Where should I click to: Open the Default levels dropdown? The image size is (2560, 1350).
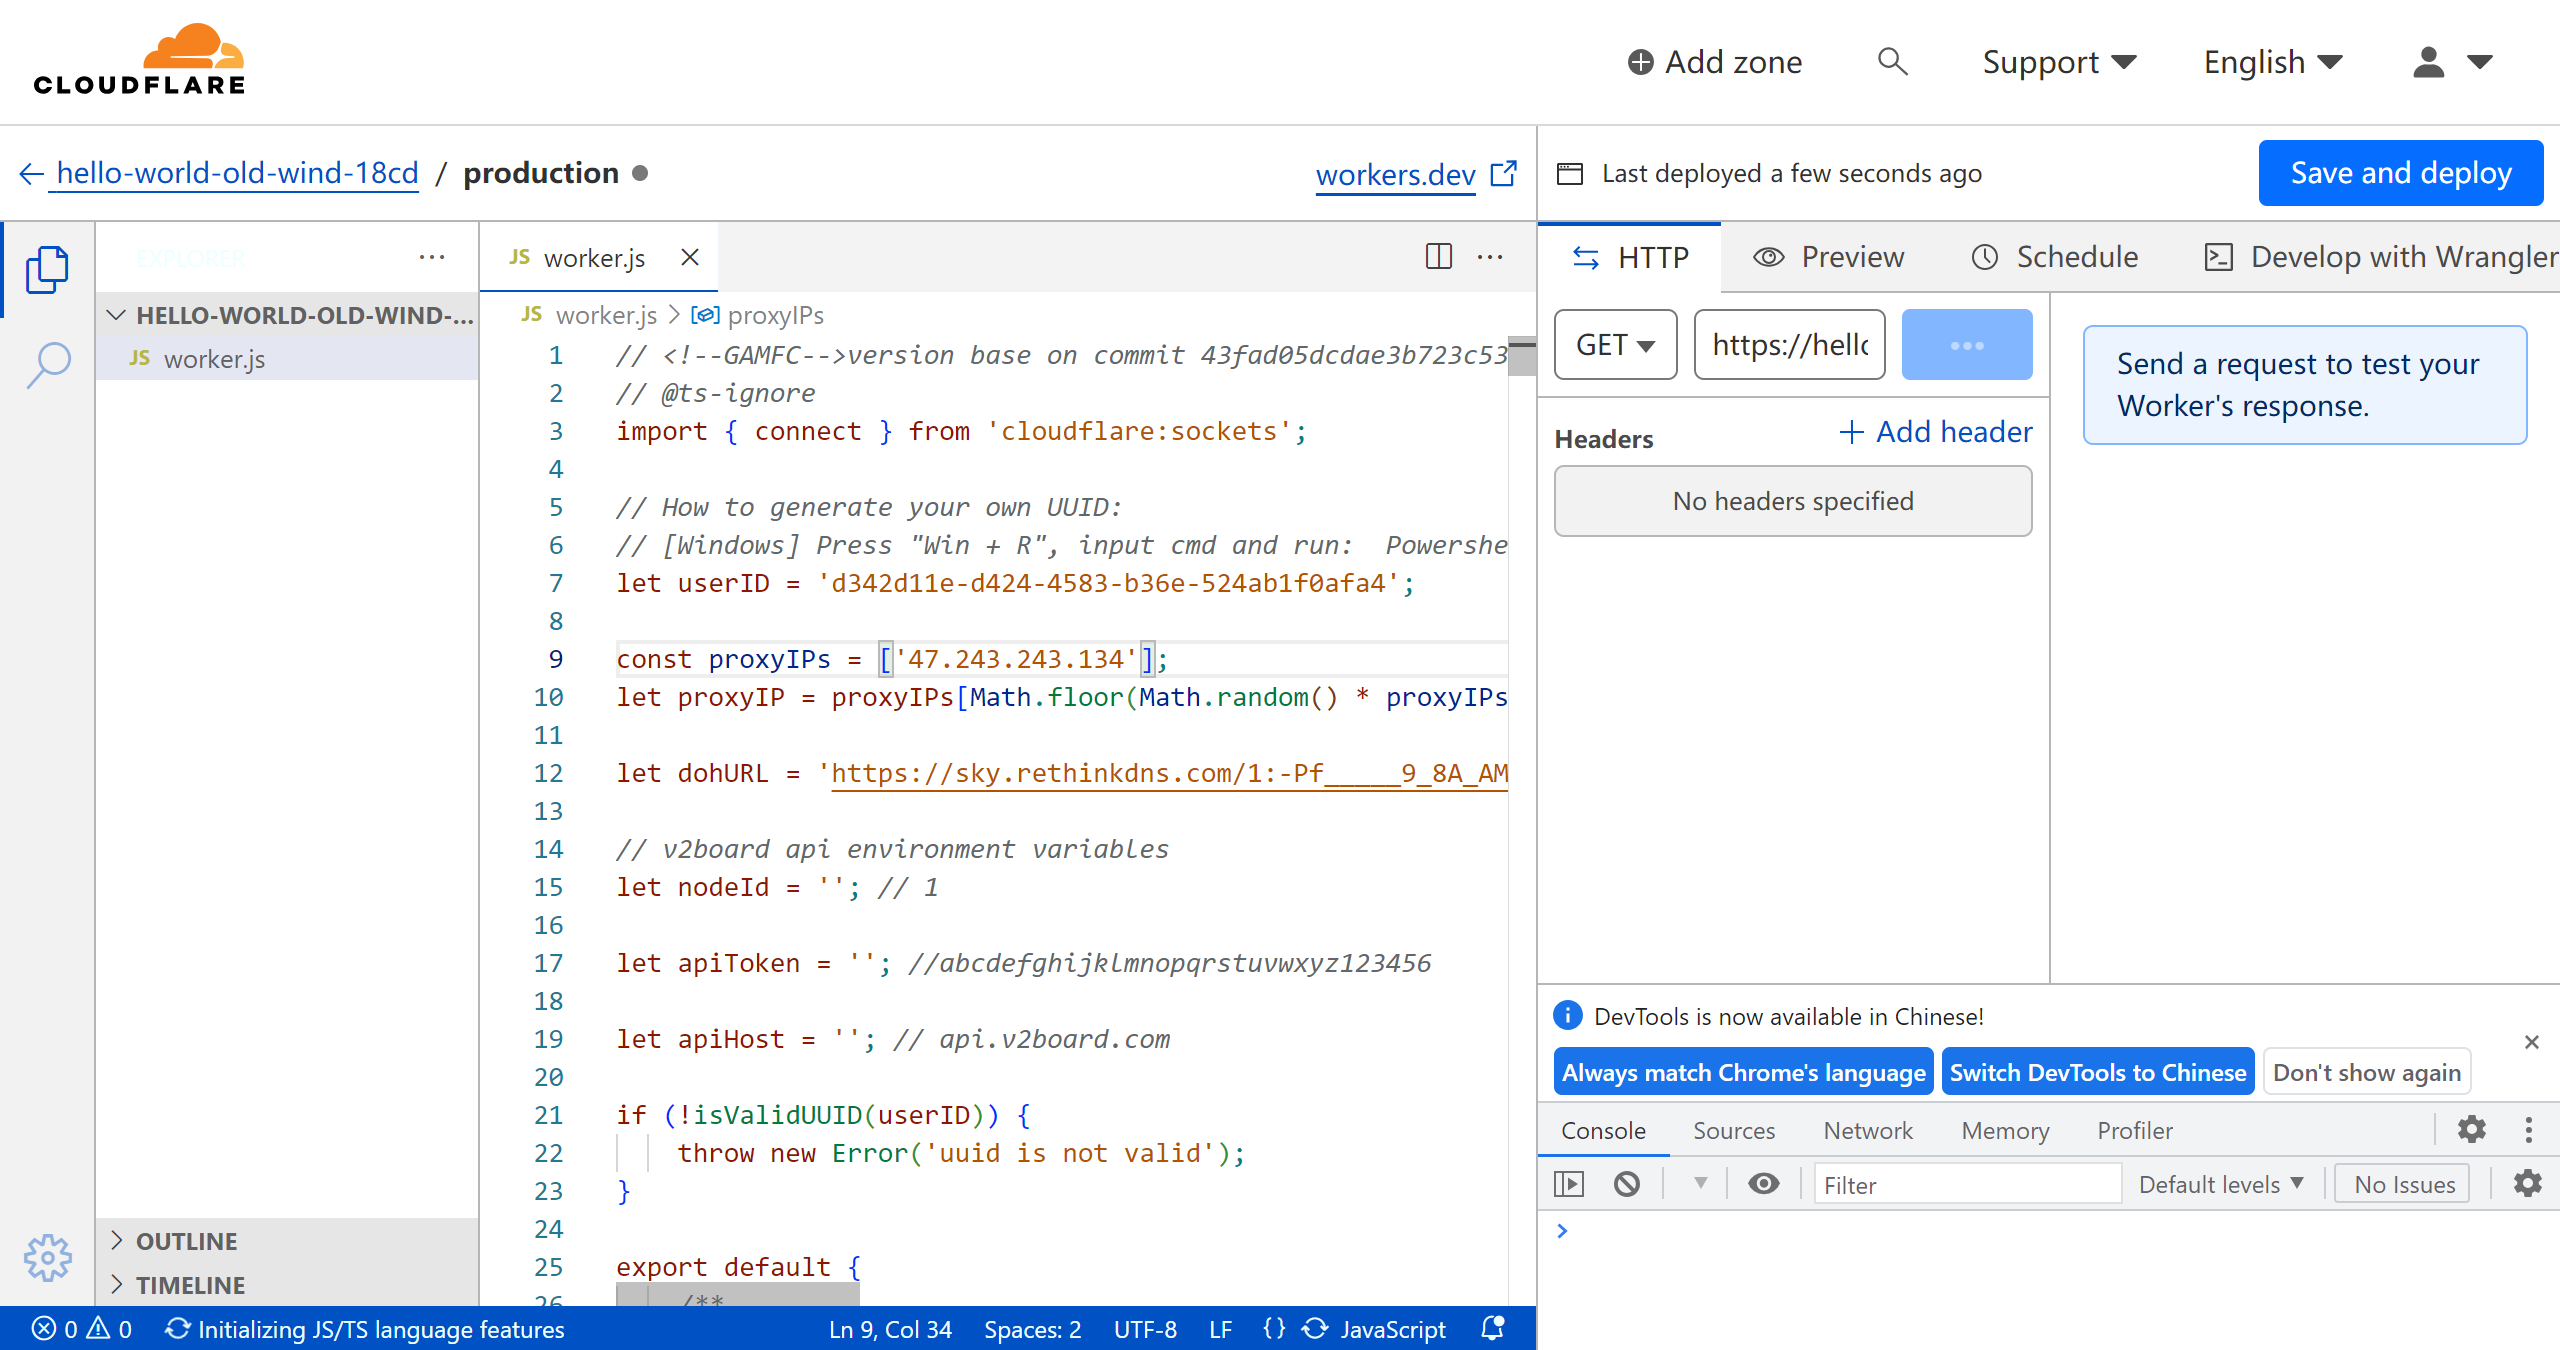[x=2220, y=1184]
